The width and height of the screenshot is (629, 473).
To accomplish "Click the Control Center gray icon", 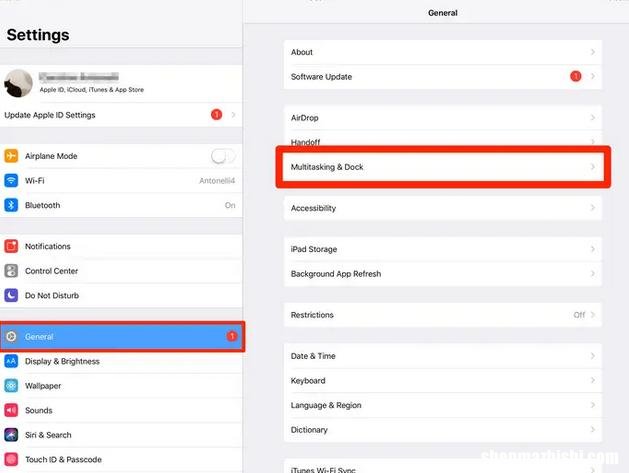I will (11, 271).
